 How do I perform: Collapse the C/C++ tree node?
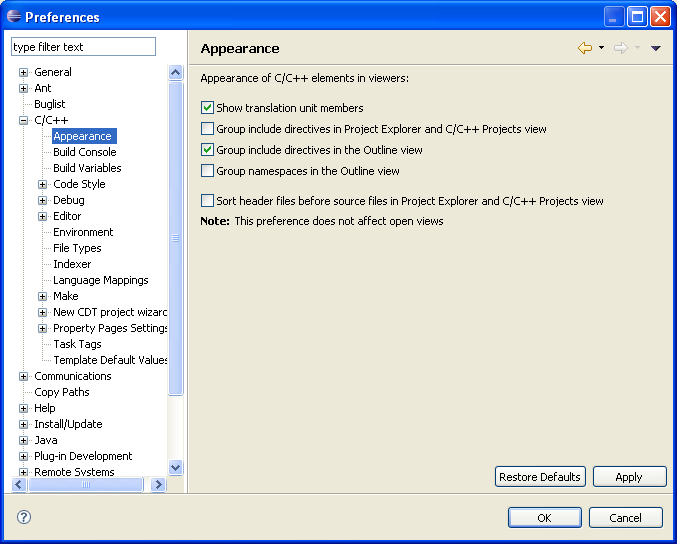(x=24, y=120)
